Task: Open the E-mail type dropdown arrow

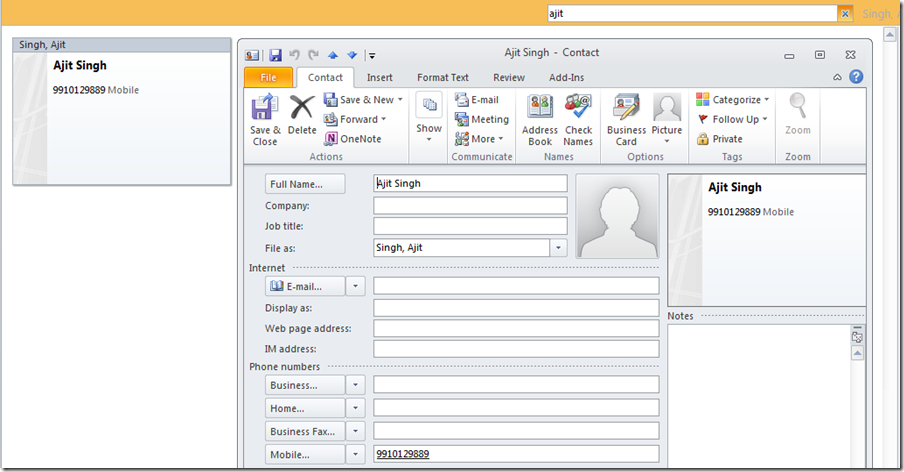Action: [356, 286]
